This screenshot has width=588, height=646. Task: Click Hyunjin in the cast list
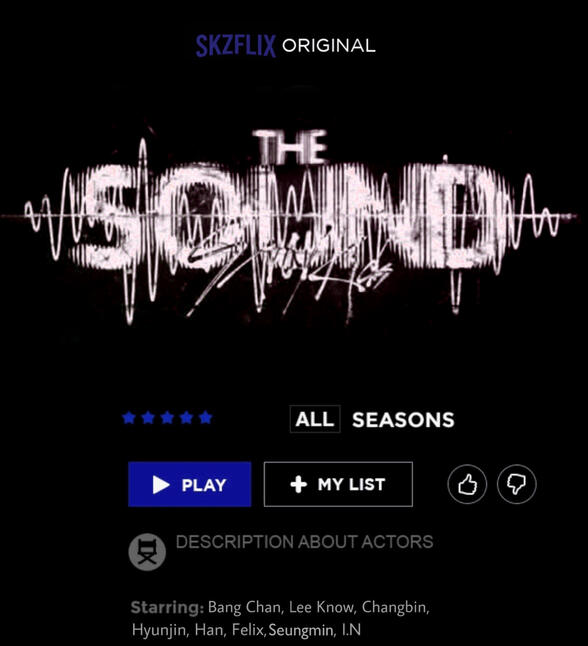[x=158, y=630]
